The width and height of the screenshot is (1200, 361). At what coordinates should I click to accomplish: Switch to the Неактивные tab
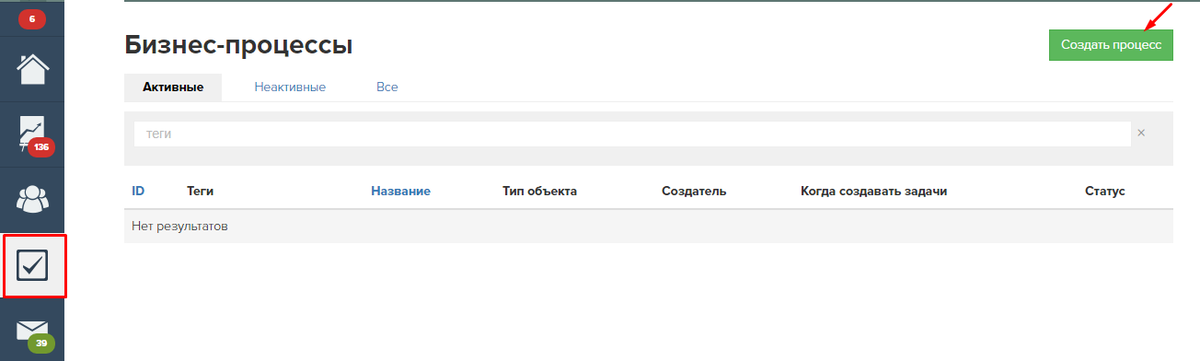pyautogui.click(x=290, y=87)
